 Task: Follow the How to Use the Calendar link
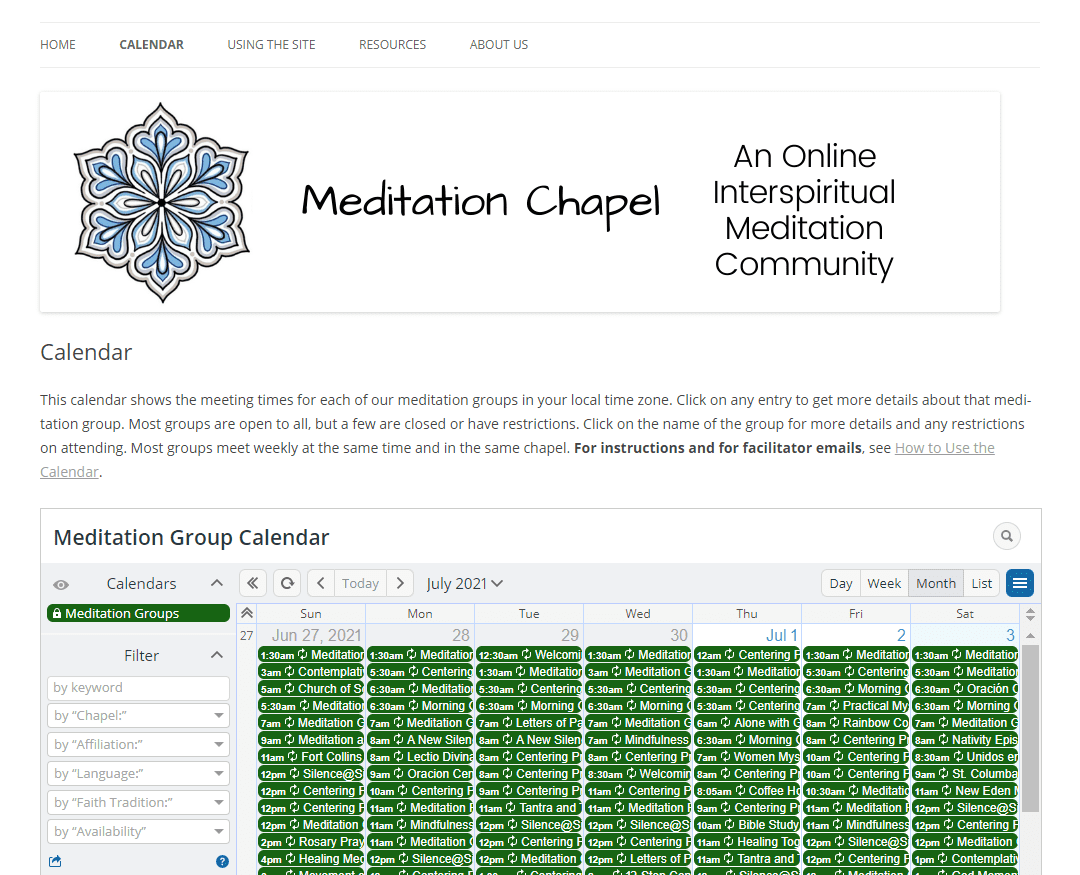[944, 448]
